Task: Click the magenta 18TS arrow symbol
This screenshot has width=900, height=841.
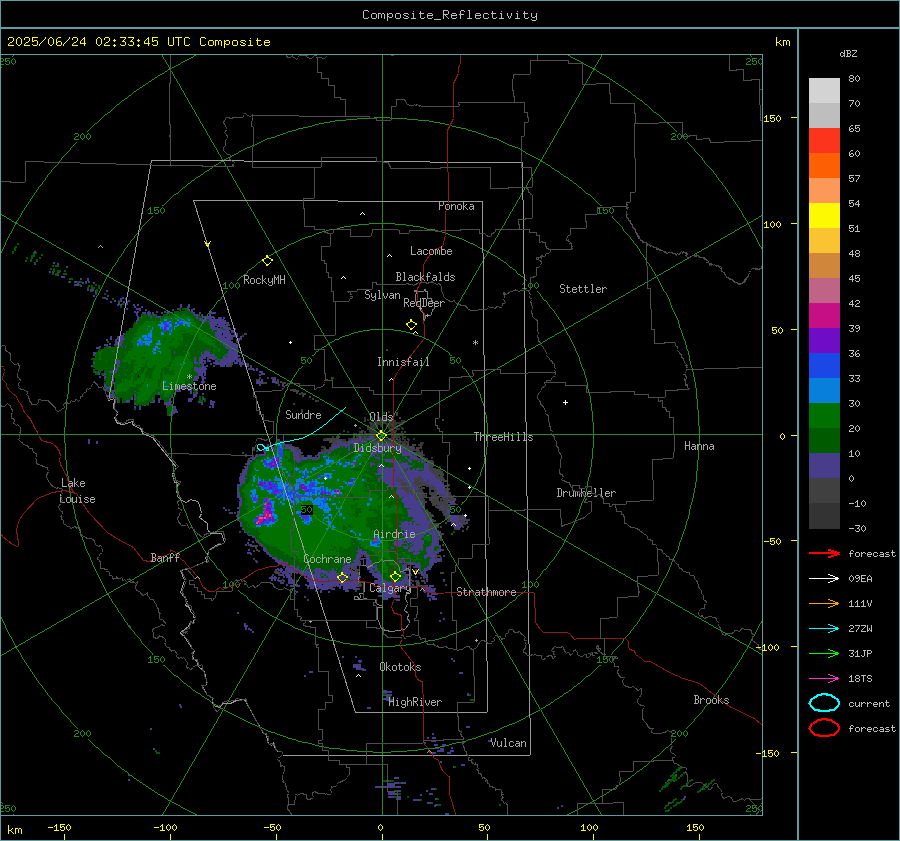Action: point(824,679)
